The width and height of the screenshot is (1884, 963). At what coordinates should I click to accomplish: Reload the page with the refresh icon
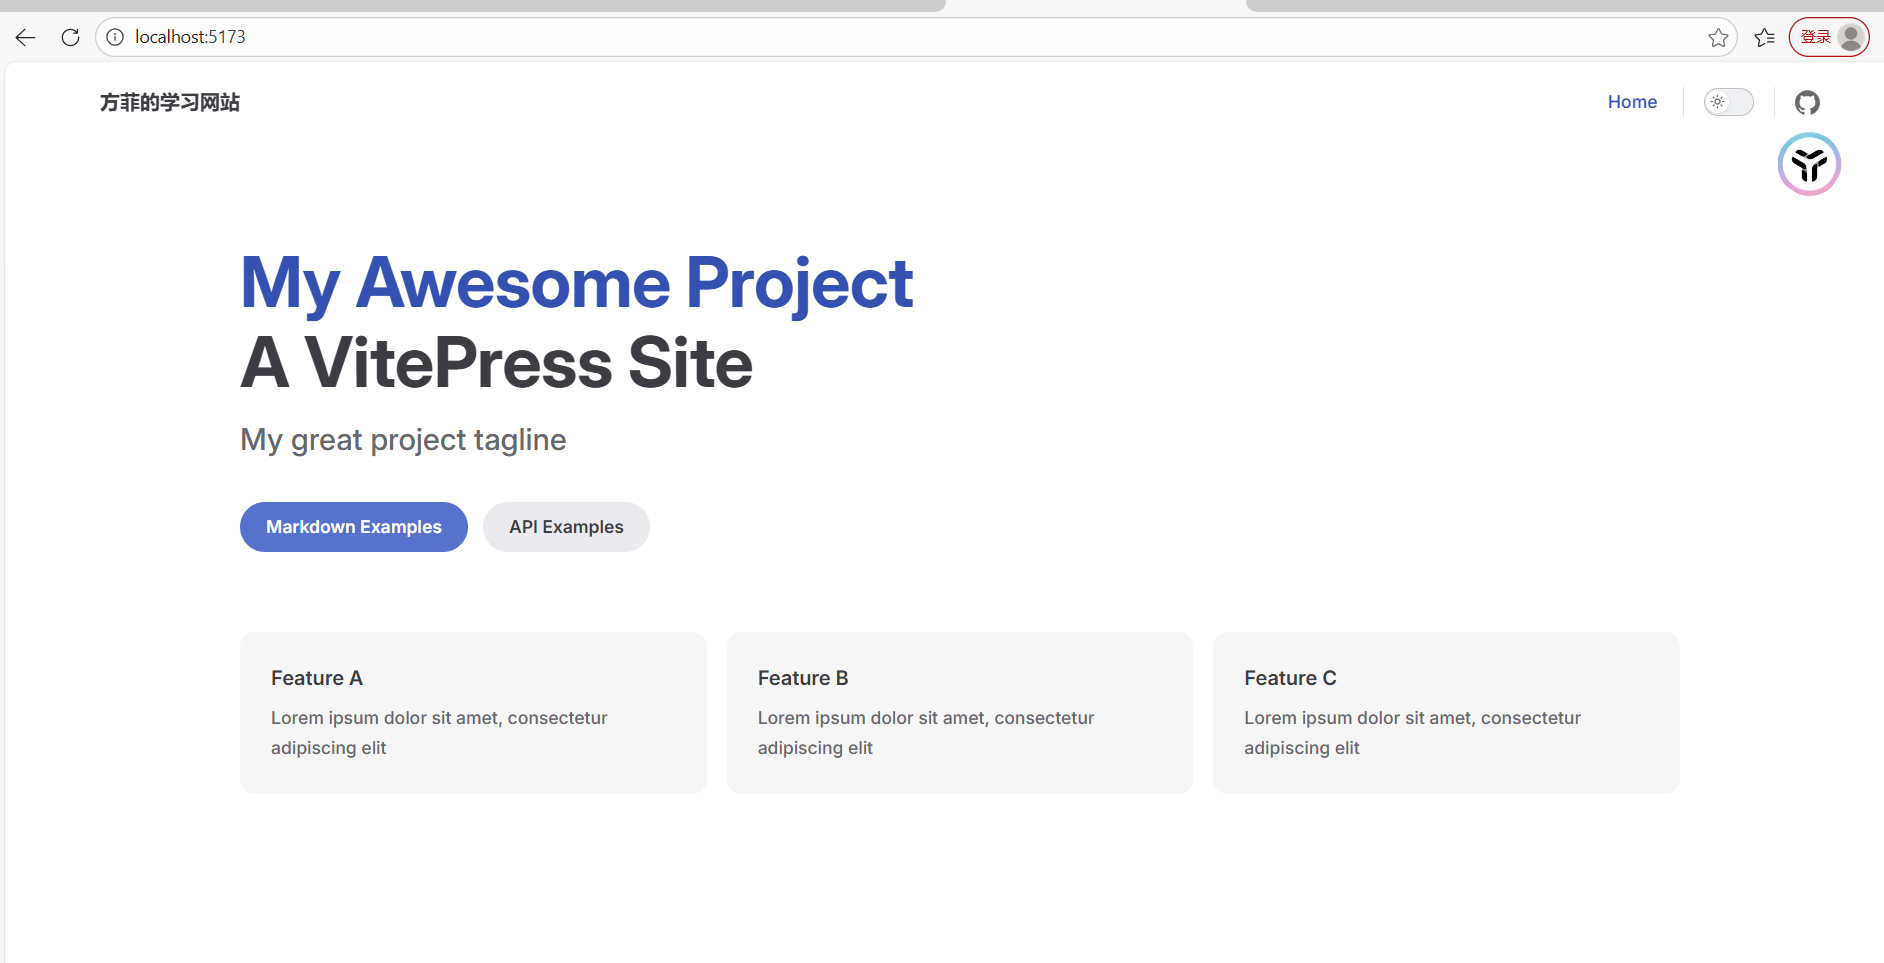[x=70, y=38]
